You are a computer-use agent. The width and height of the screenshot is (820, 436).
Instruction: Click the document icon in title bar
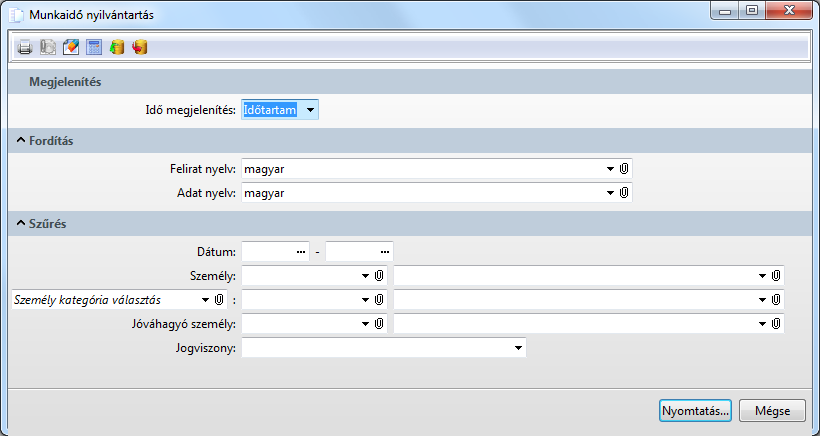point(17,15)
